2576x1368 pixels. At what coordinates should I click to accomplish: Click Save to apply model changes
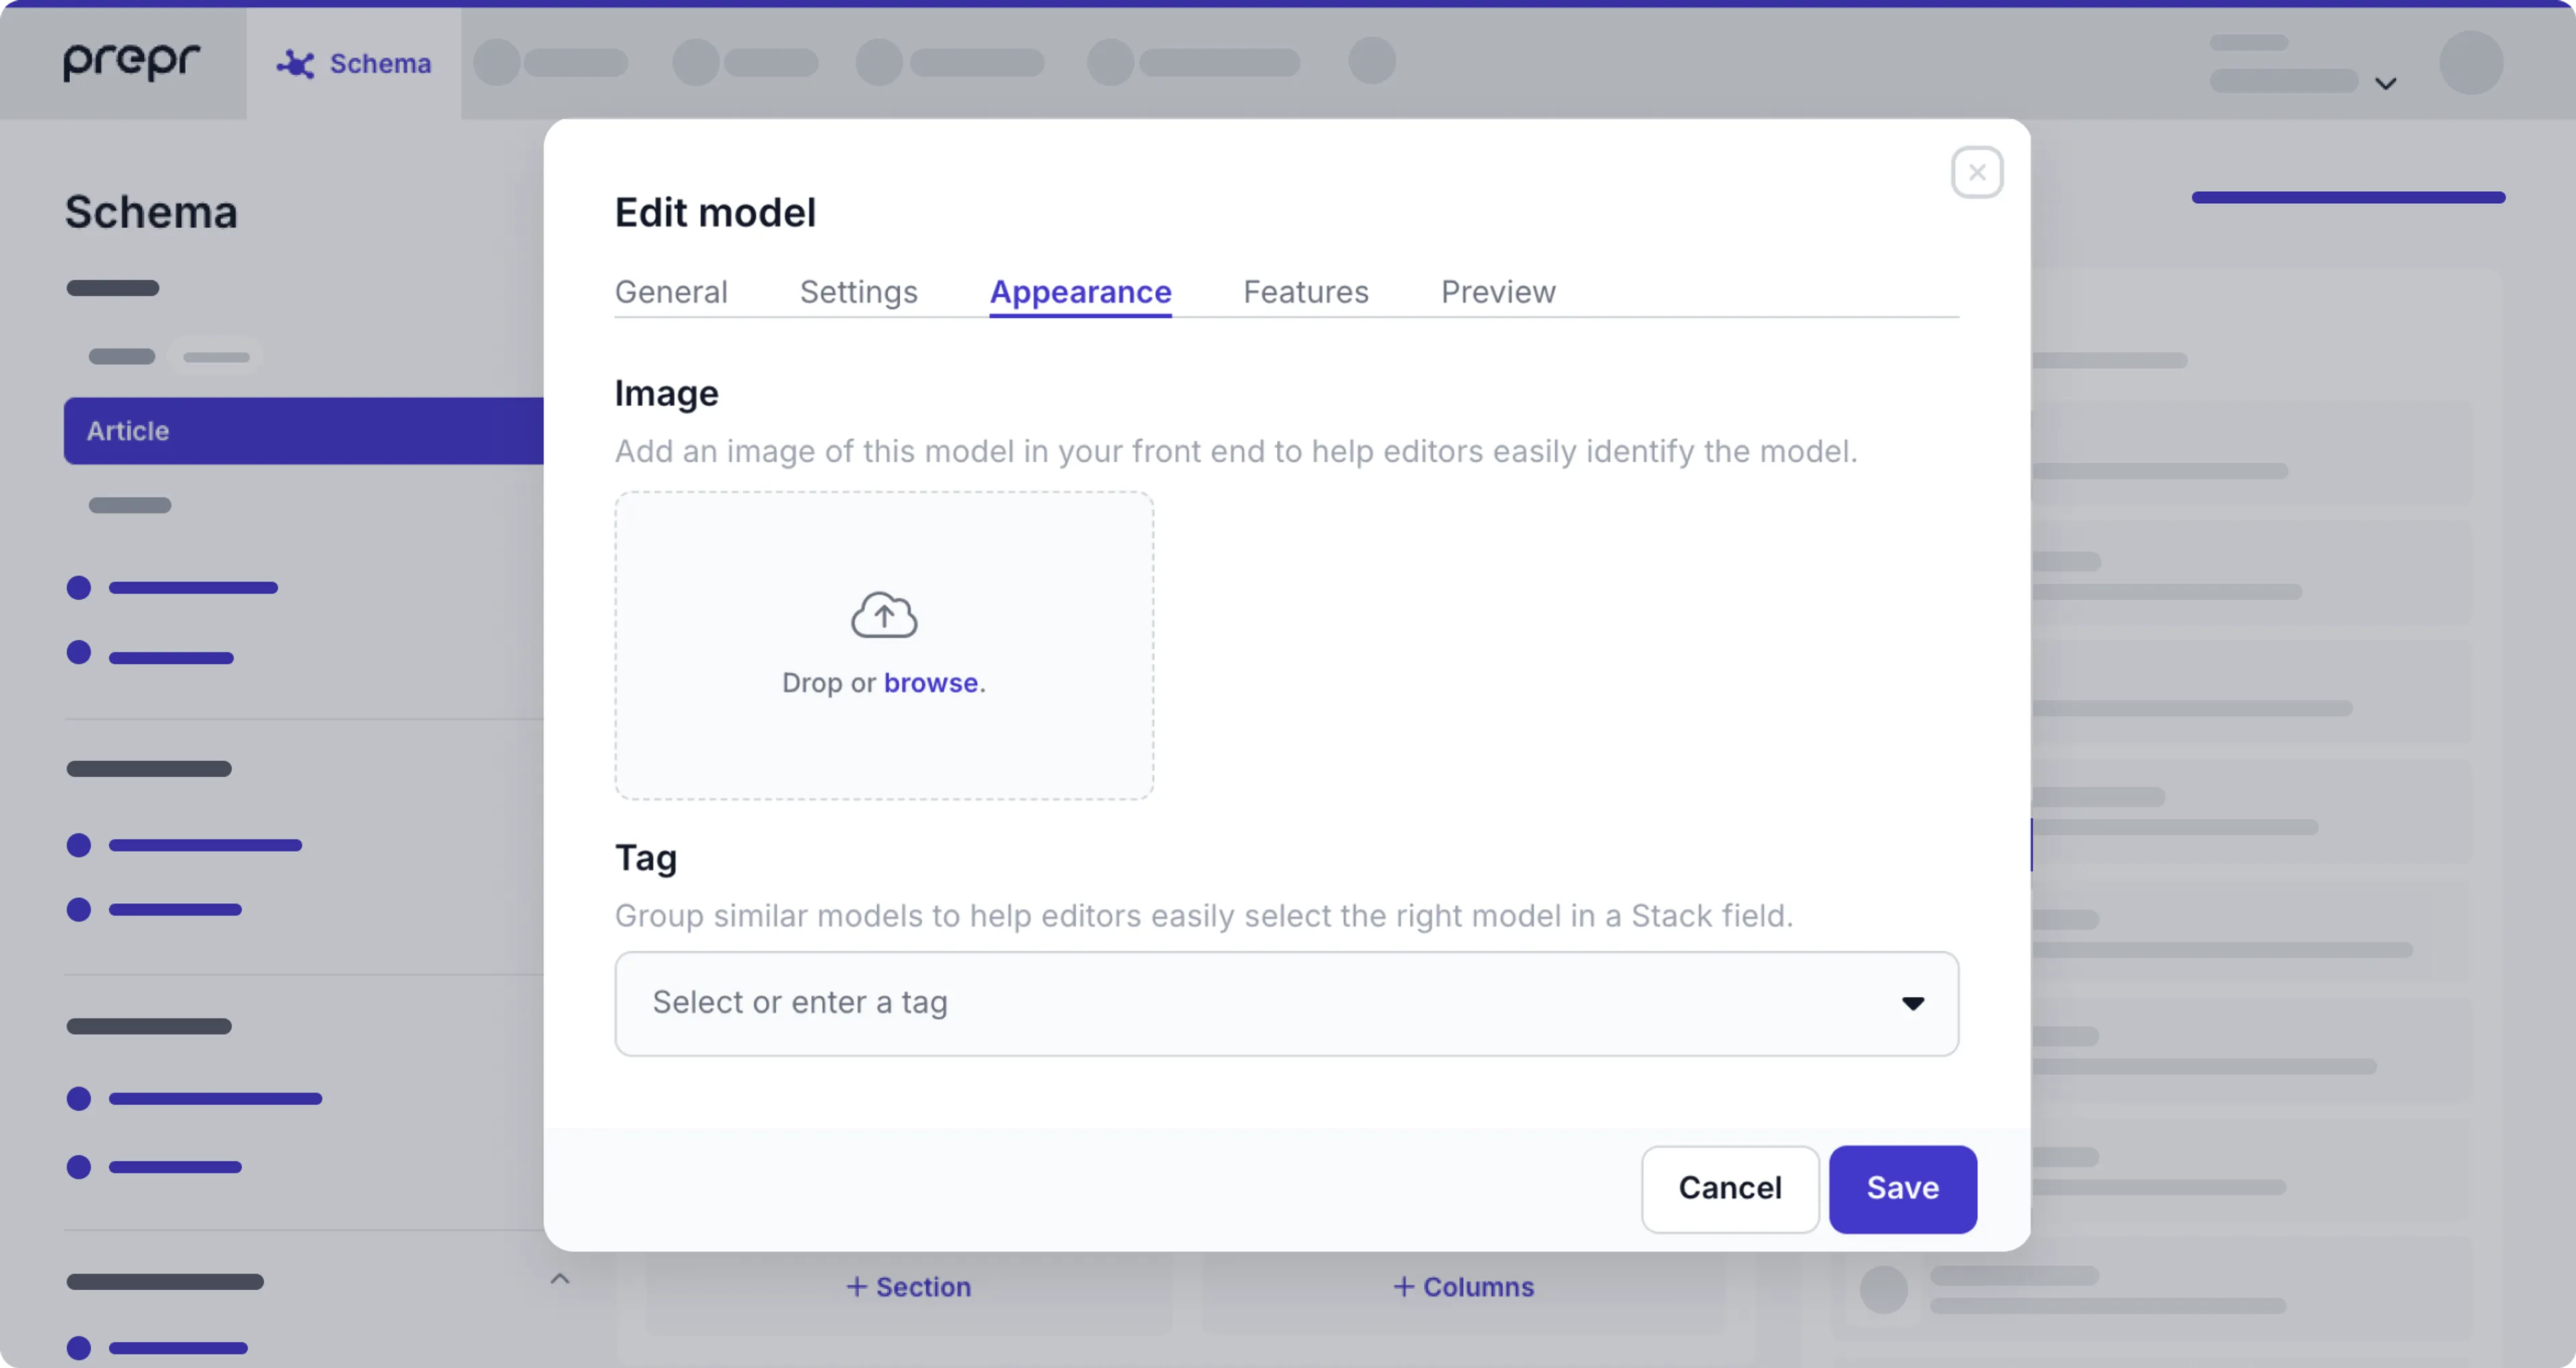[x=1903, y=1189]
